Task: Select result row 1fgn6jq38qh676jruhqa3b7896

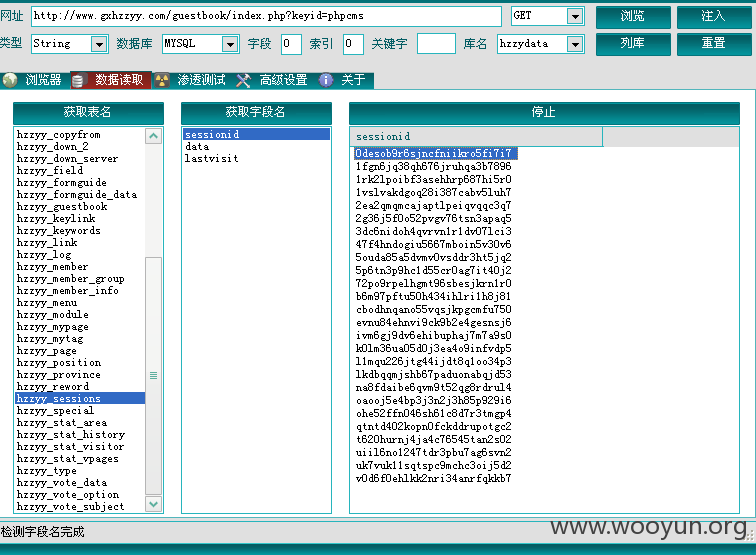Action: 433,166
